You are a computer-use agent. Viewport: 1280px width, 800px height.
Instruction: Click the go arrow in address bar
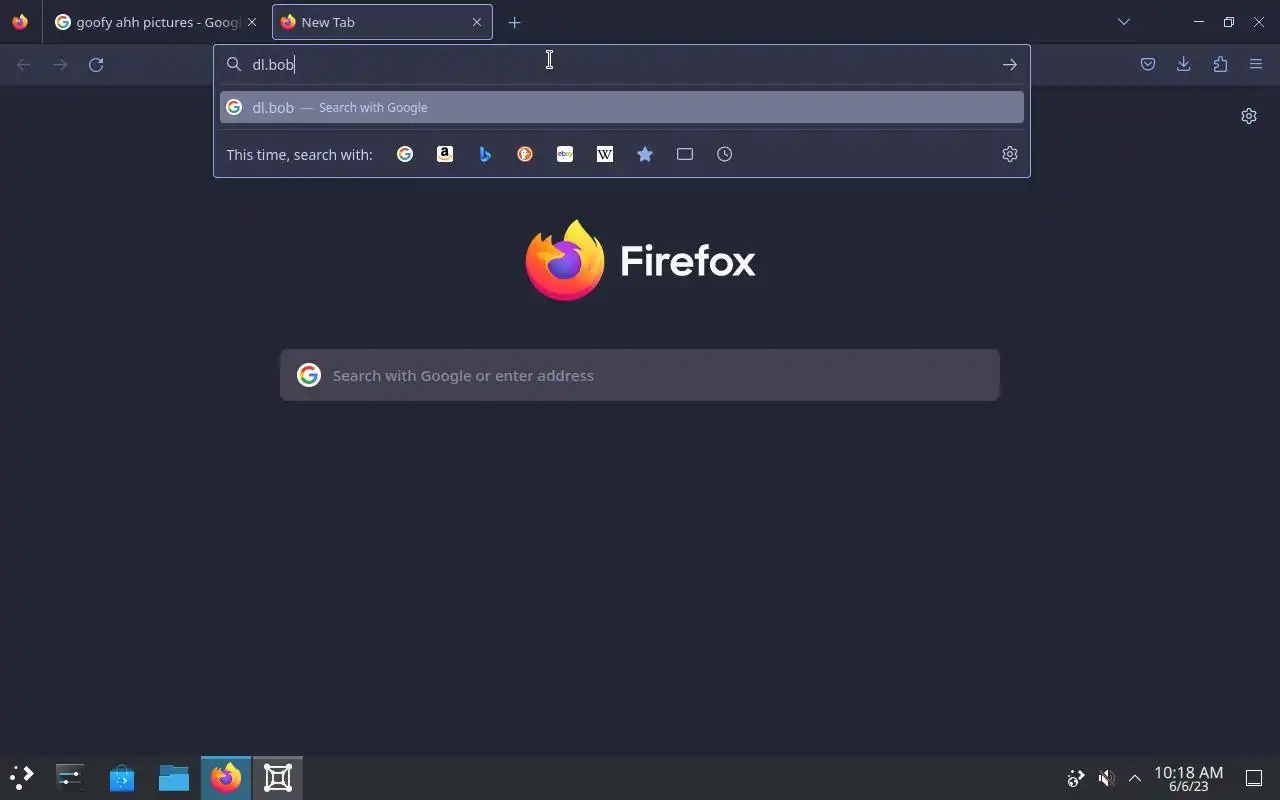1010,65
